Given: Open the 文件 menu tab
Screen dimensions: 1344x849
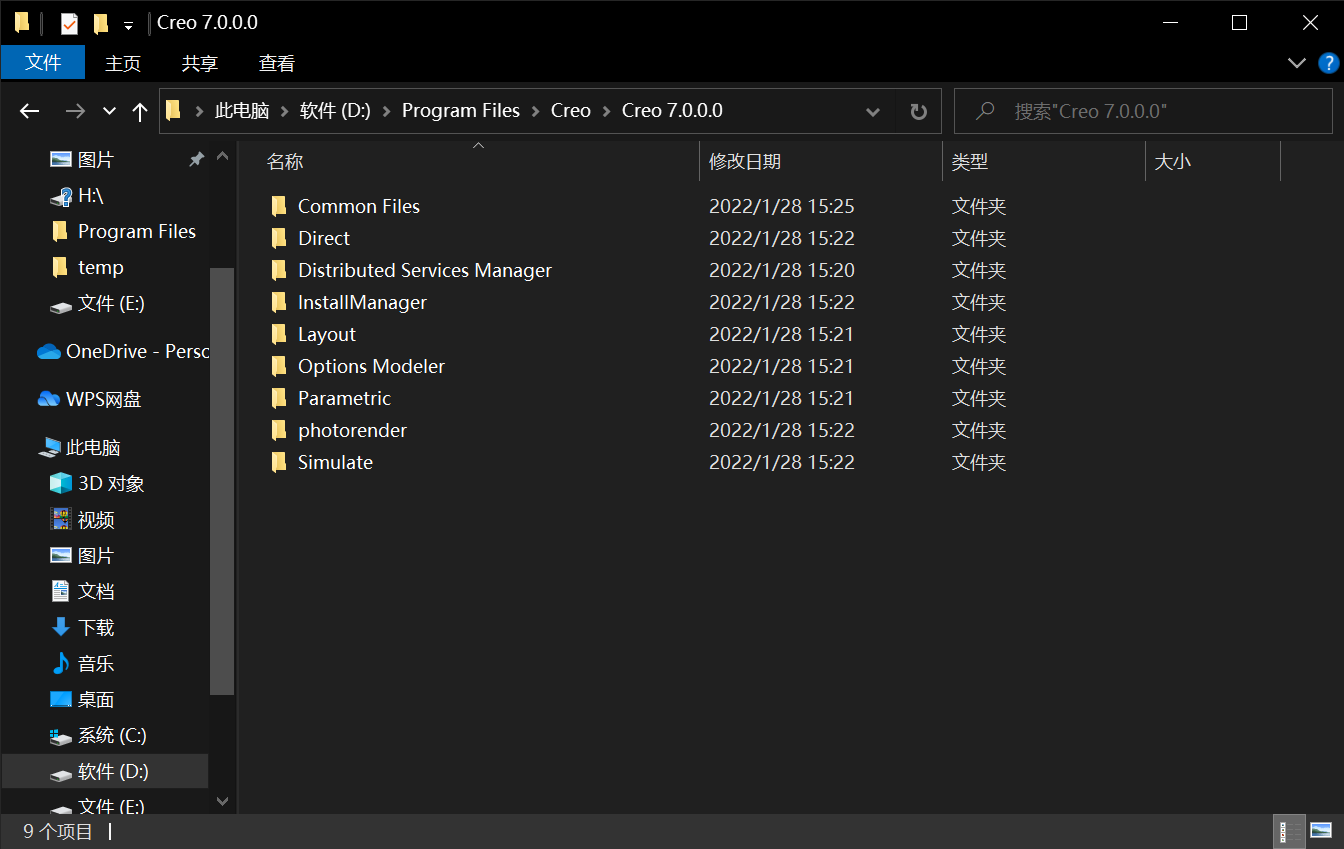Looking at the screenshot, I should pos(43,63).
